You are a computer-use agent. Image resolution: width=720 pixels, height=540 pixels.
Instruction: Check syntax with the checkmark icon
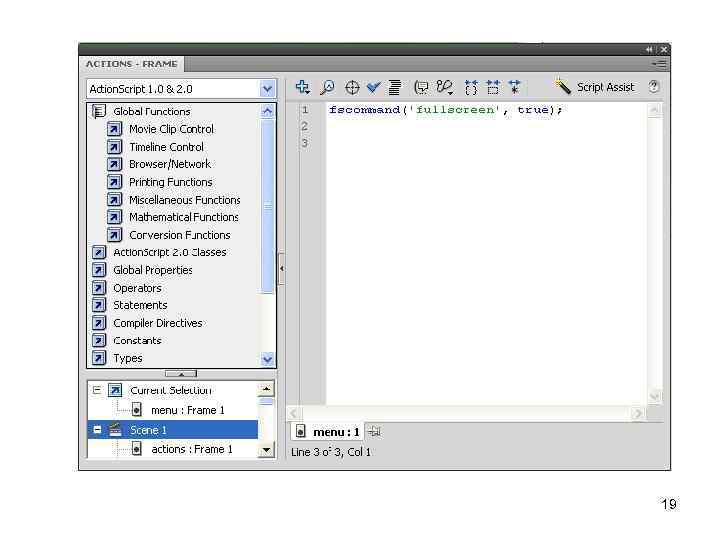373,87
